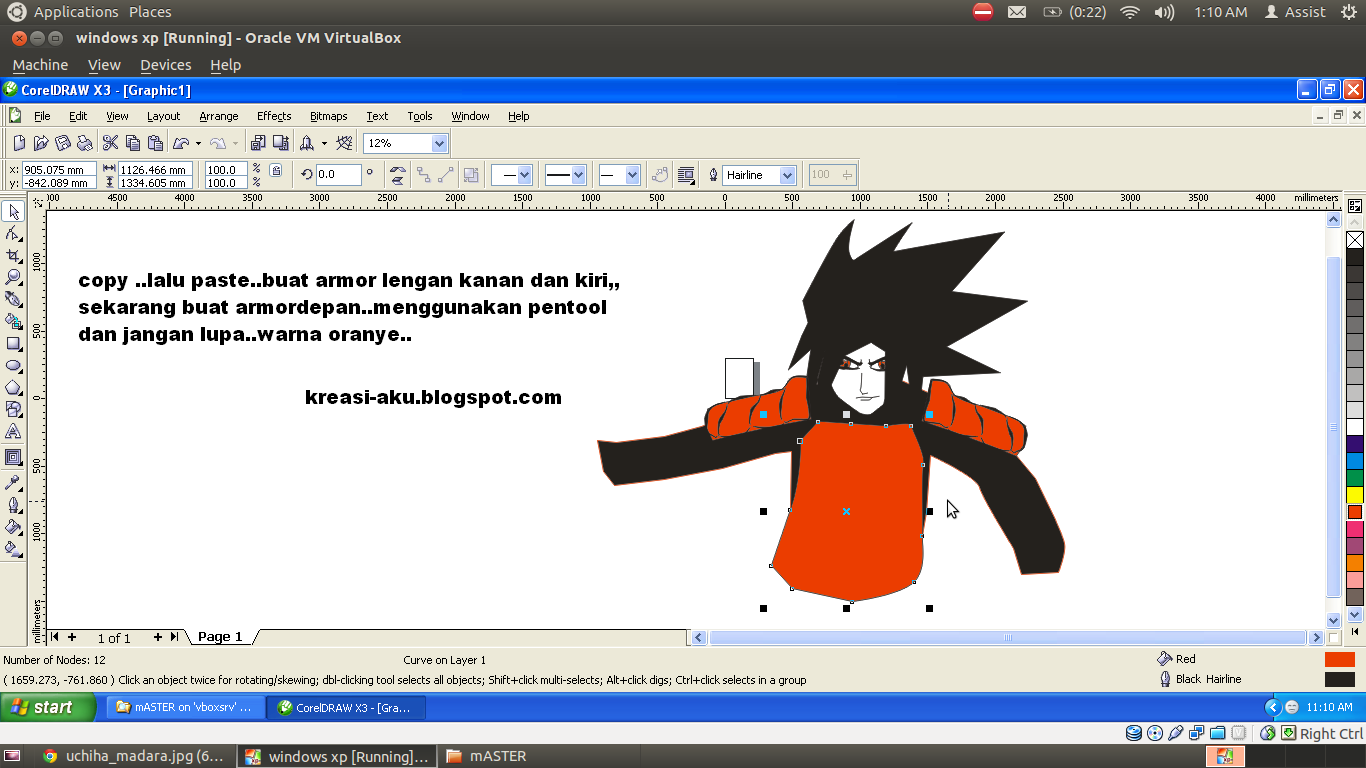Click the Open file icon
This screenshot has width=1366, height=768.
[x=41, y=143]
